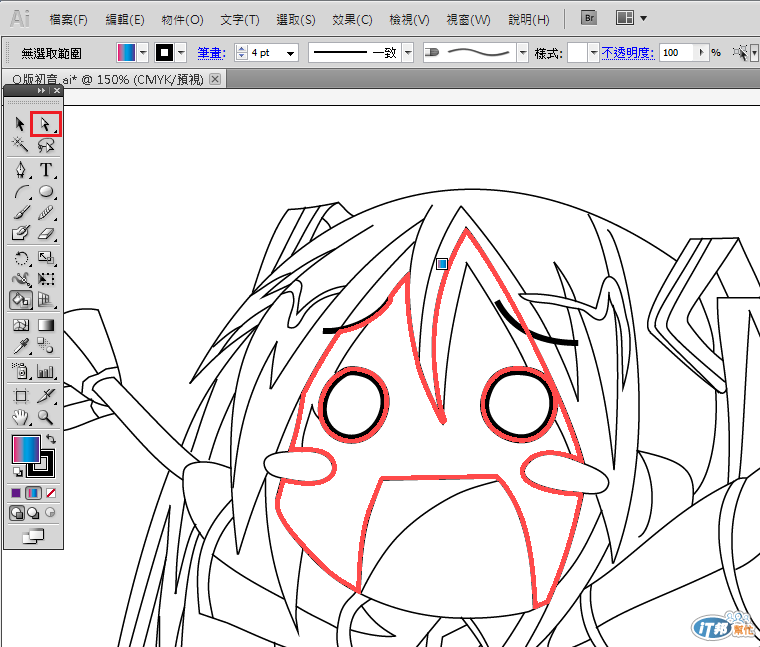Open the 效果(C) menu
This screenshot has width=760, height=647.
pyautogui.click(x=352, y=20)
